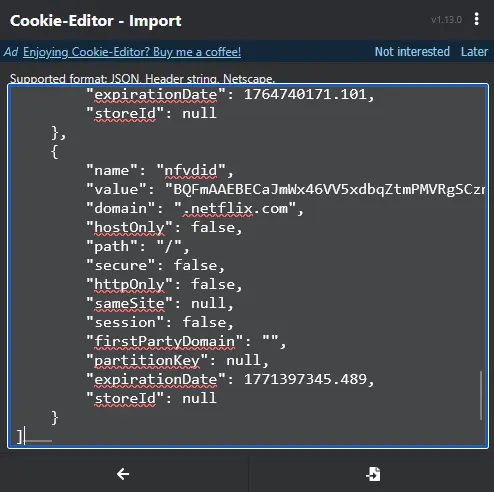494x492 pixels.
Task: Click the text area vertical scrollbar thumb
Action: point(481,395)
